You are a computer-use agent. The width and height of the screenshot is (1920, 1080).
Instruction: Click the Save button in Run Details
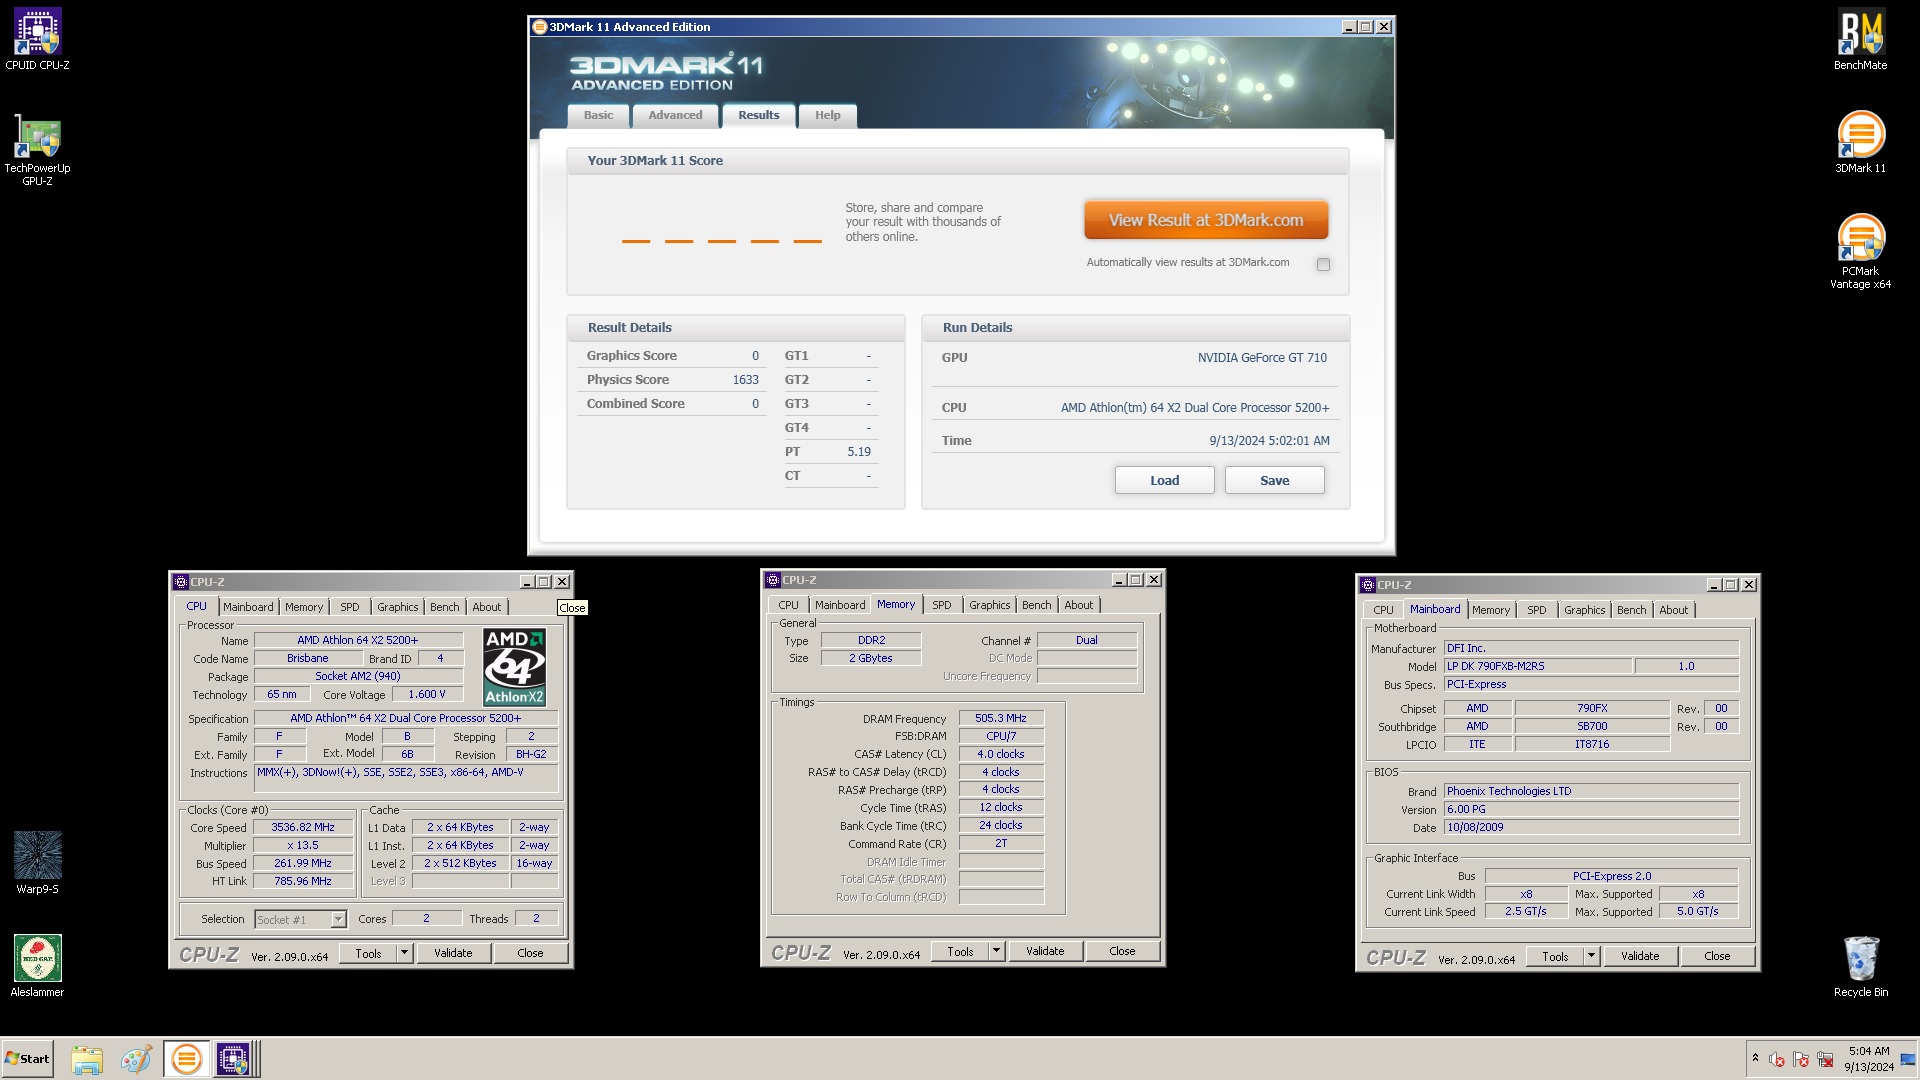(x=1274, y=480)
